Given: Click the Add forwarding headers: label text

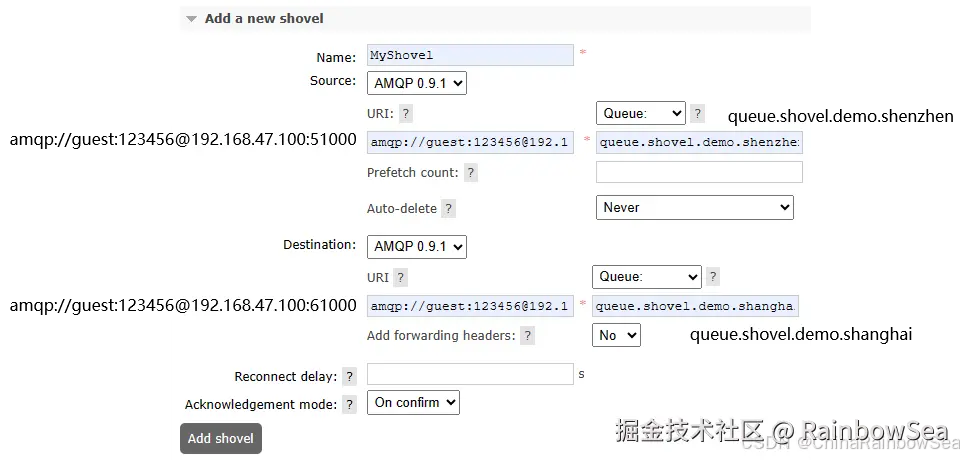Looking at the screenshot, I should pos(441,335).
